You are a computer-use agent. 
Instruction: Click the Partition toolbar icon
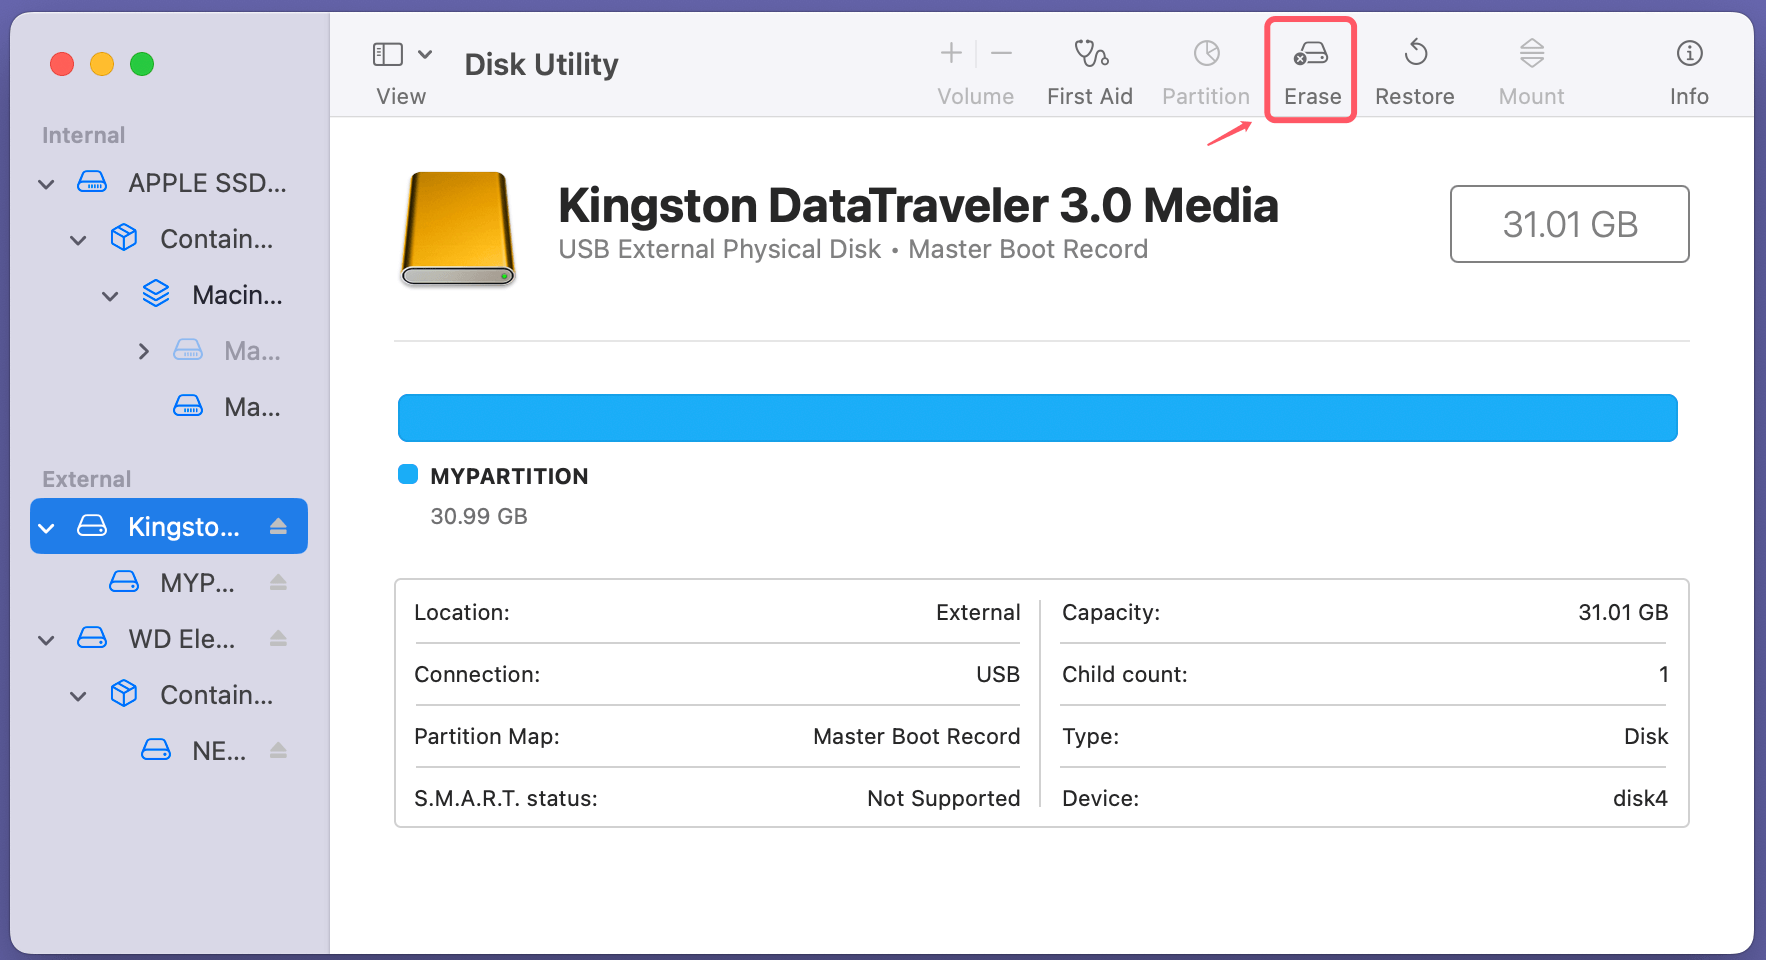pos(1204,68)
